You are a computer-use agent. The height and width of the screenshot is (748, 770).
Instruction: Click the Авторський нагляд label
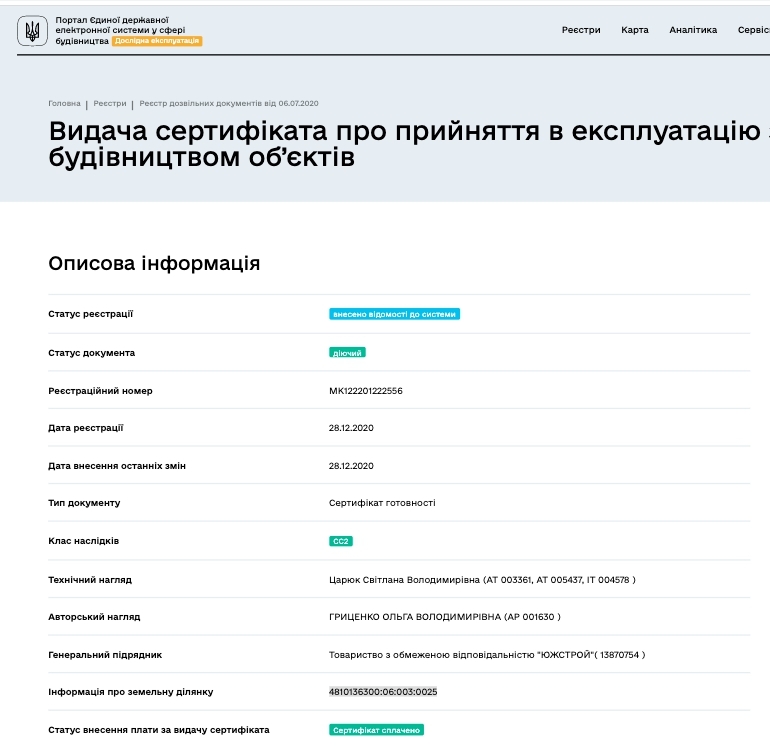(94, 617)
